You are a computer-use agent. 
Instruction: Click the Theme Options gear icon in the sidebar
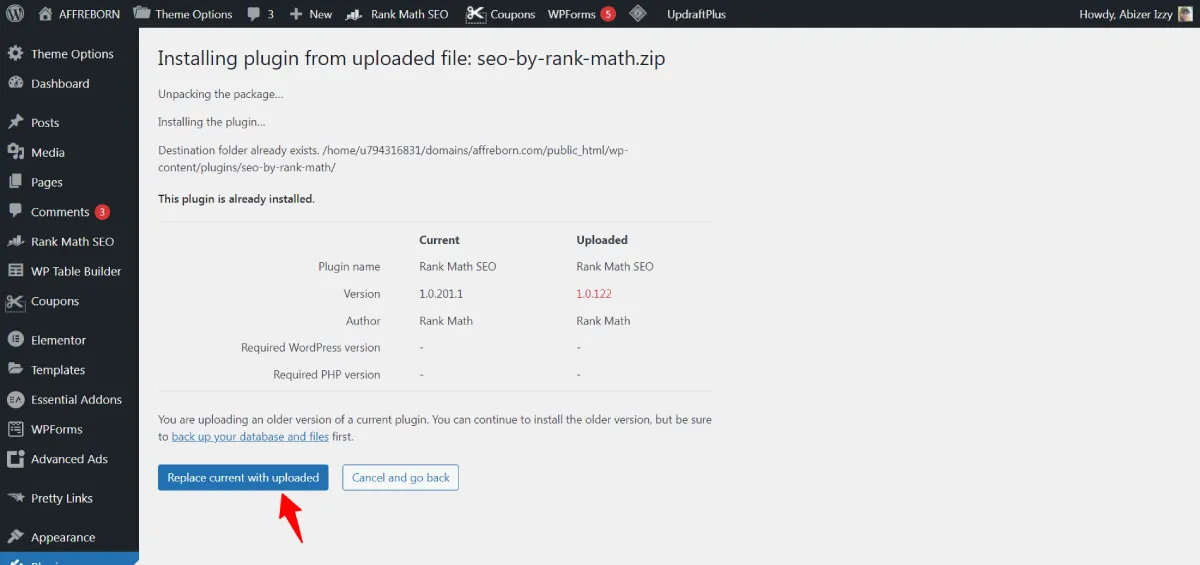[x=15, y=54]
